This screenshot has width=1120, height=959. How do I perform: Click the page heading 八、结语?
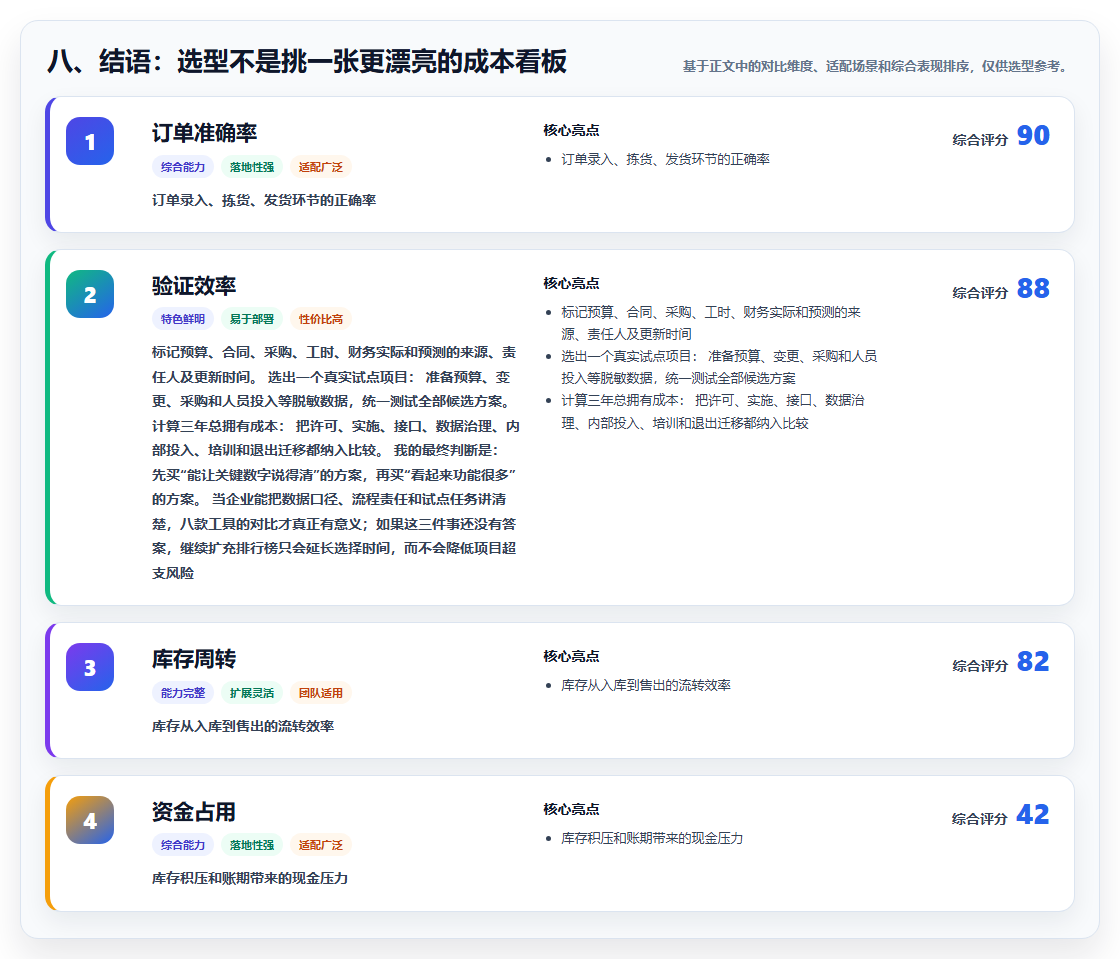(307, 61)
